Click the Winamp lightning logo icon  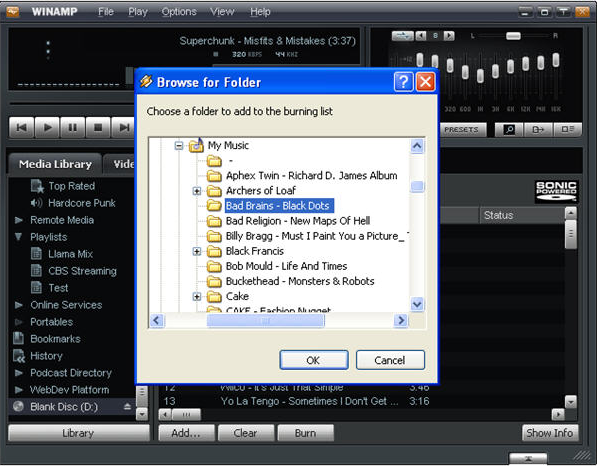[x=13, y=12]
